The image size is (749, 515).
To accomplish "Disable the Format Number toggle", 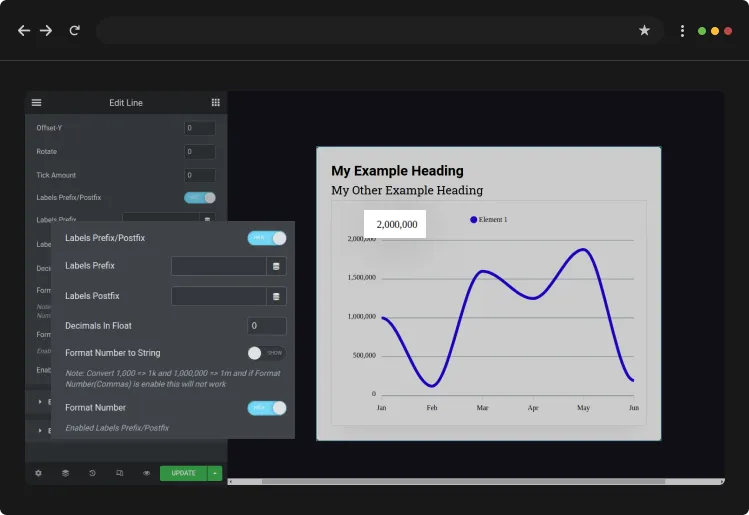I will pyautogui.click(x=267, y=408).
